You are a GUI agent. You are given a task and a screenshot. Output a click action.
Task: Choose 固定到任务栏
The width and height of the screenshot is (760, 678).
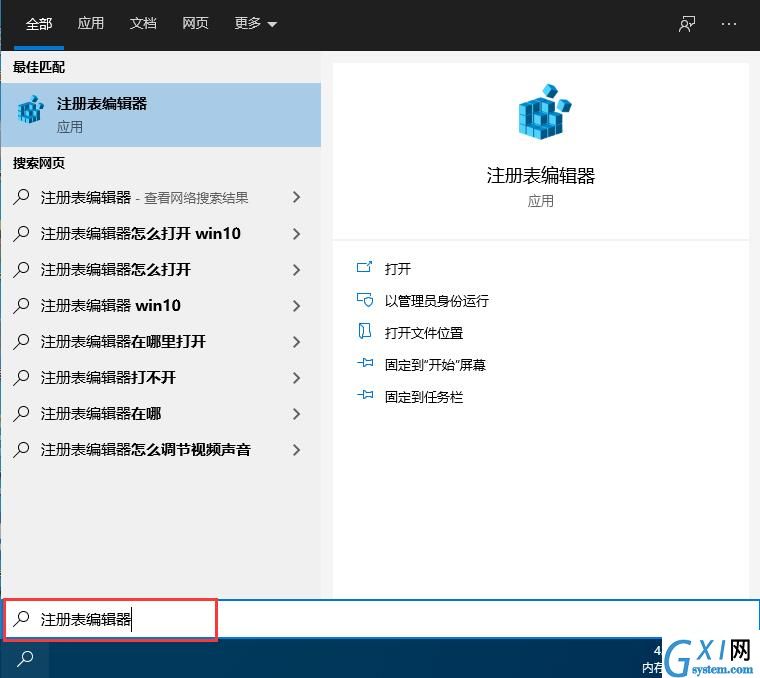tap(424, 397)
